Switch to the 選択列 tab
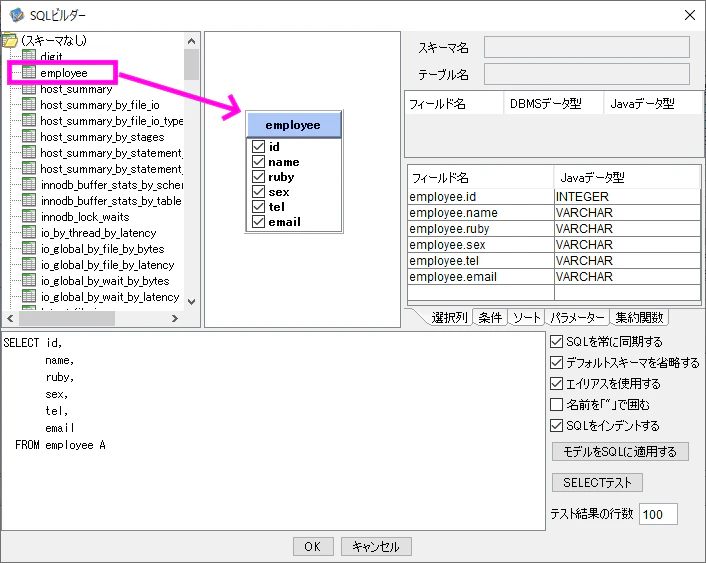The image size is (706, 563). [449, 318]
